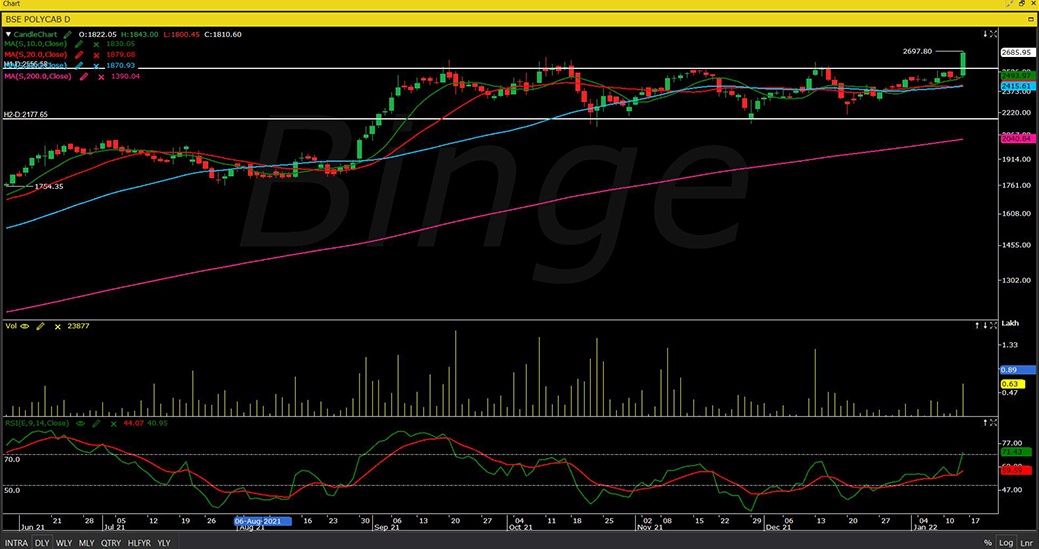Click the C:1810.60 close value
1039x549 pixels.
[223, 34]
